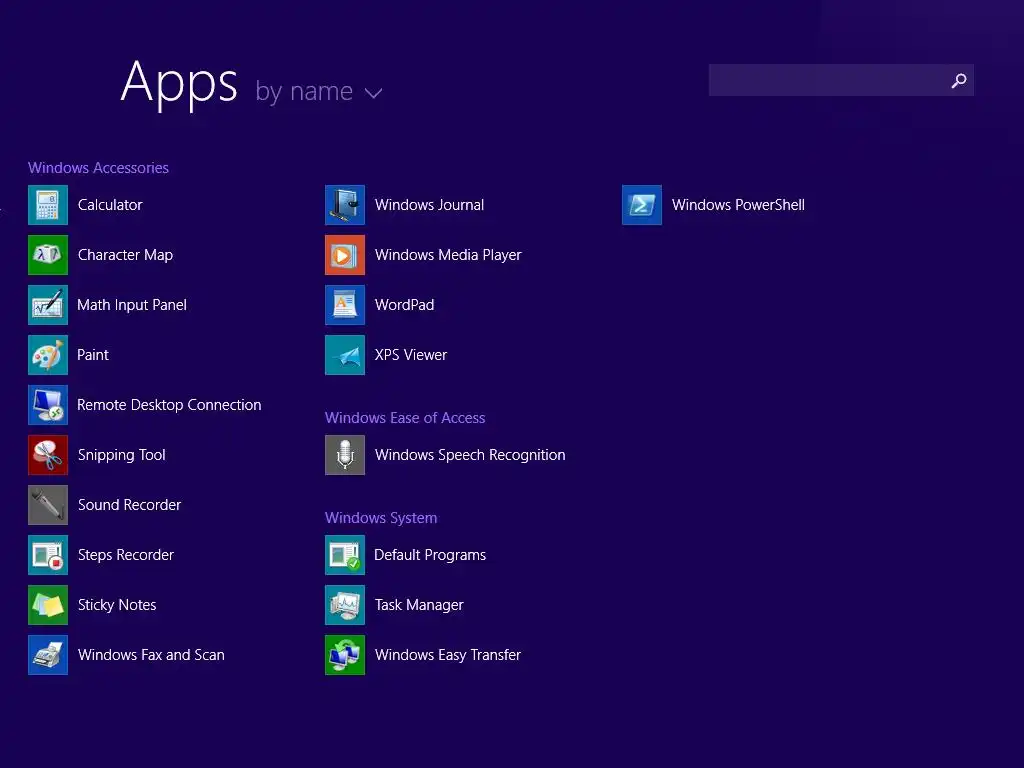Launch the Windows Fax and Scan icon
The image size is (1024, 768).
48,655
